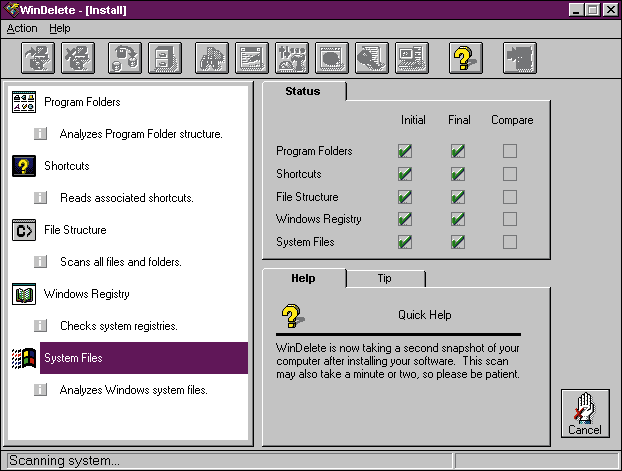Toggle System Files Compare checkbox
This screenshot has height=471, width=622.
510,242
